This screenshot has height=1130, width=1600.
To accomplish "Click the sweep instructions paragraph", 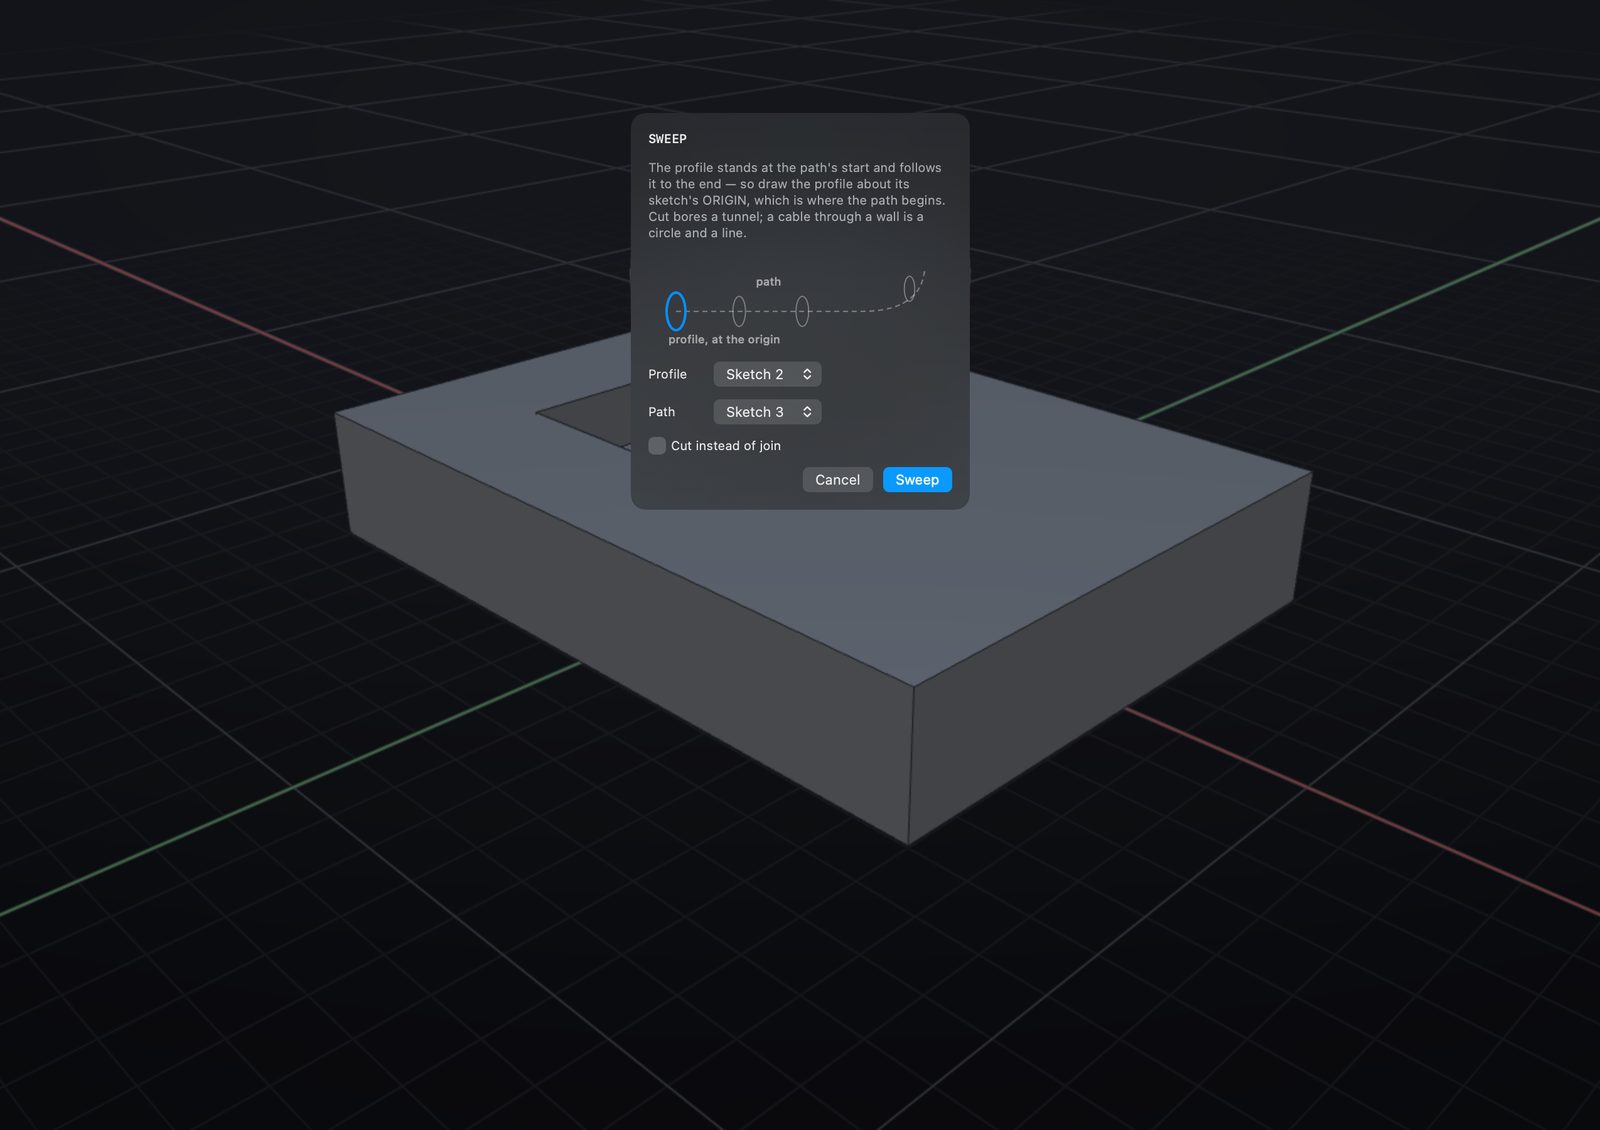I will (797, 200).
